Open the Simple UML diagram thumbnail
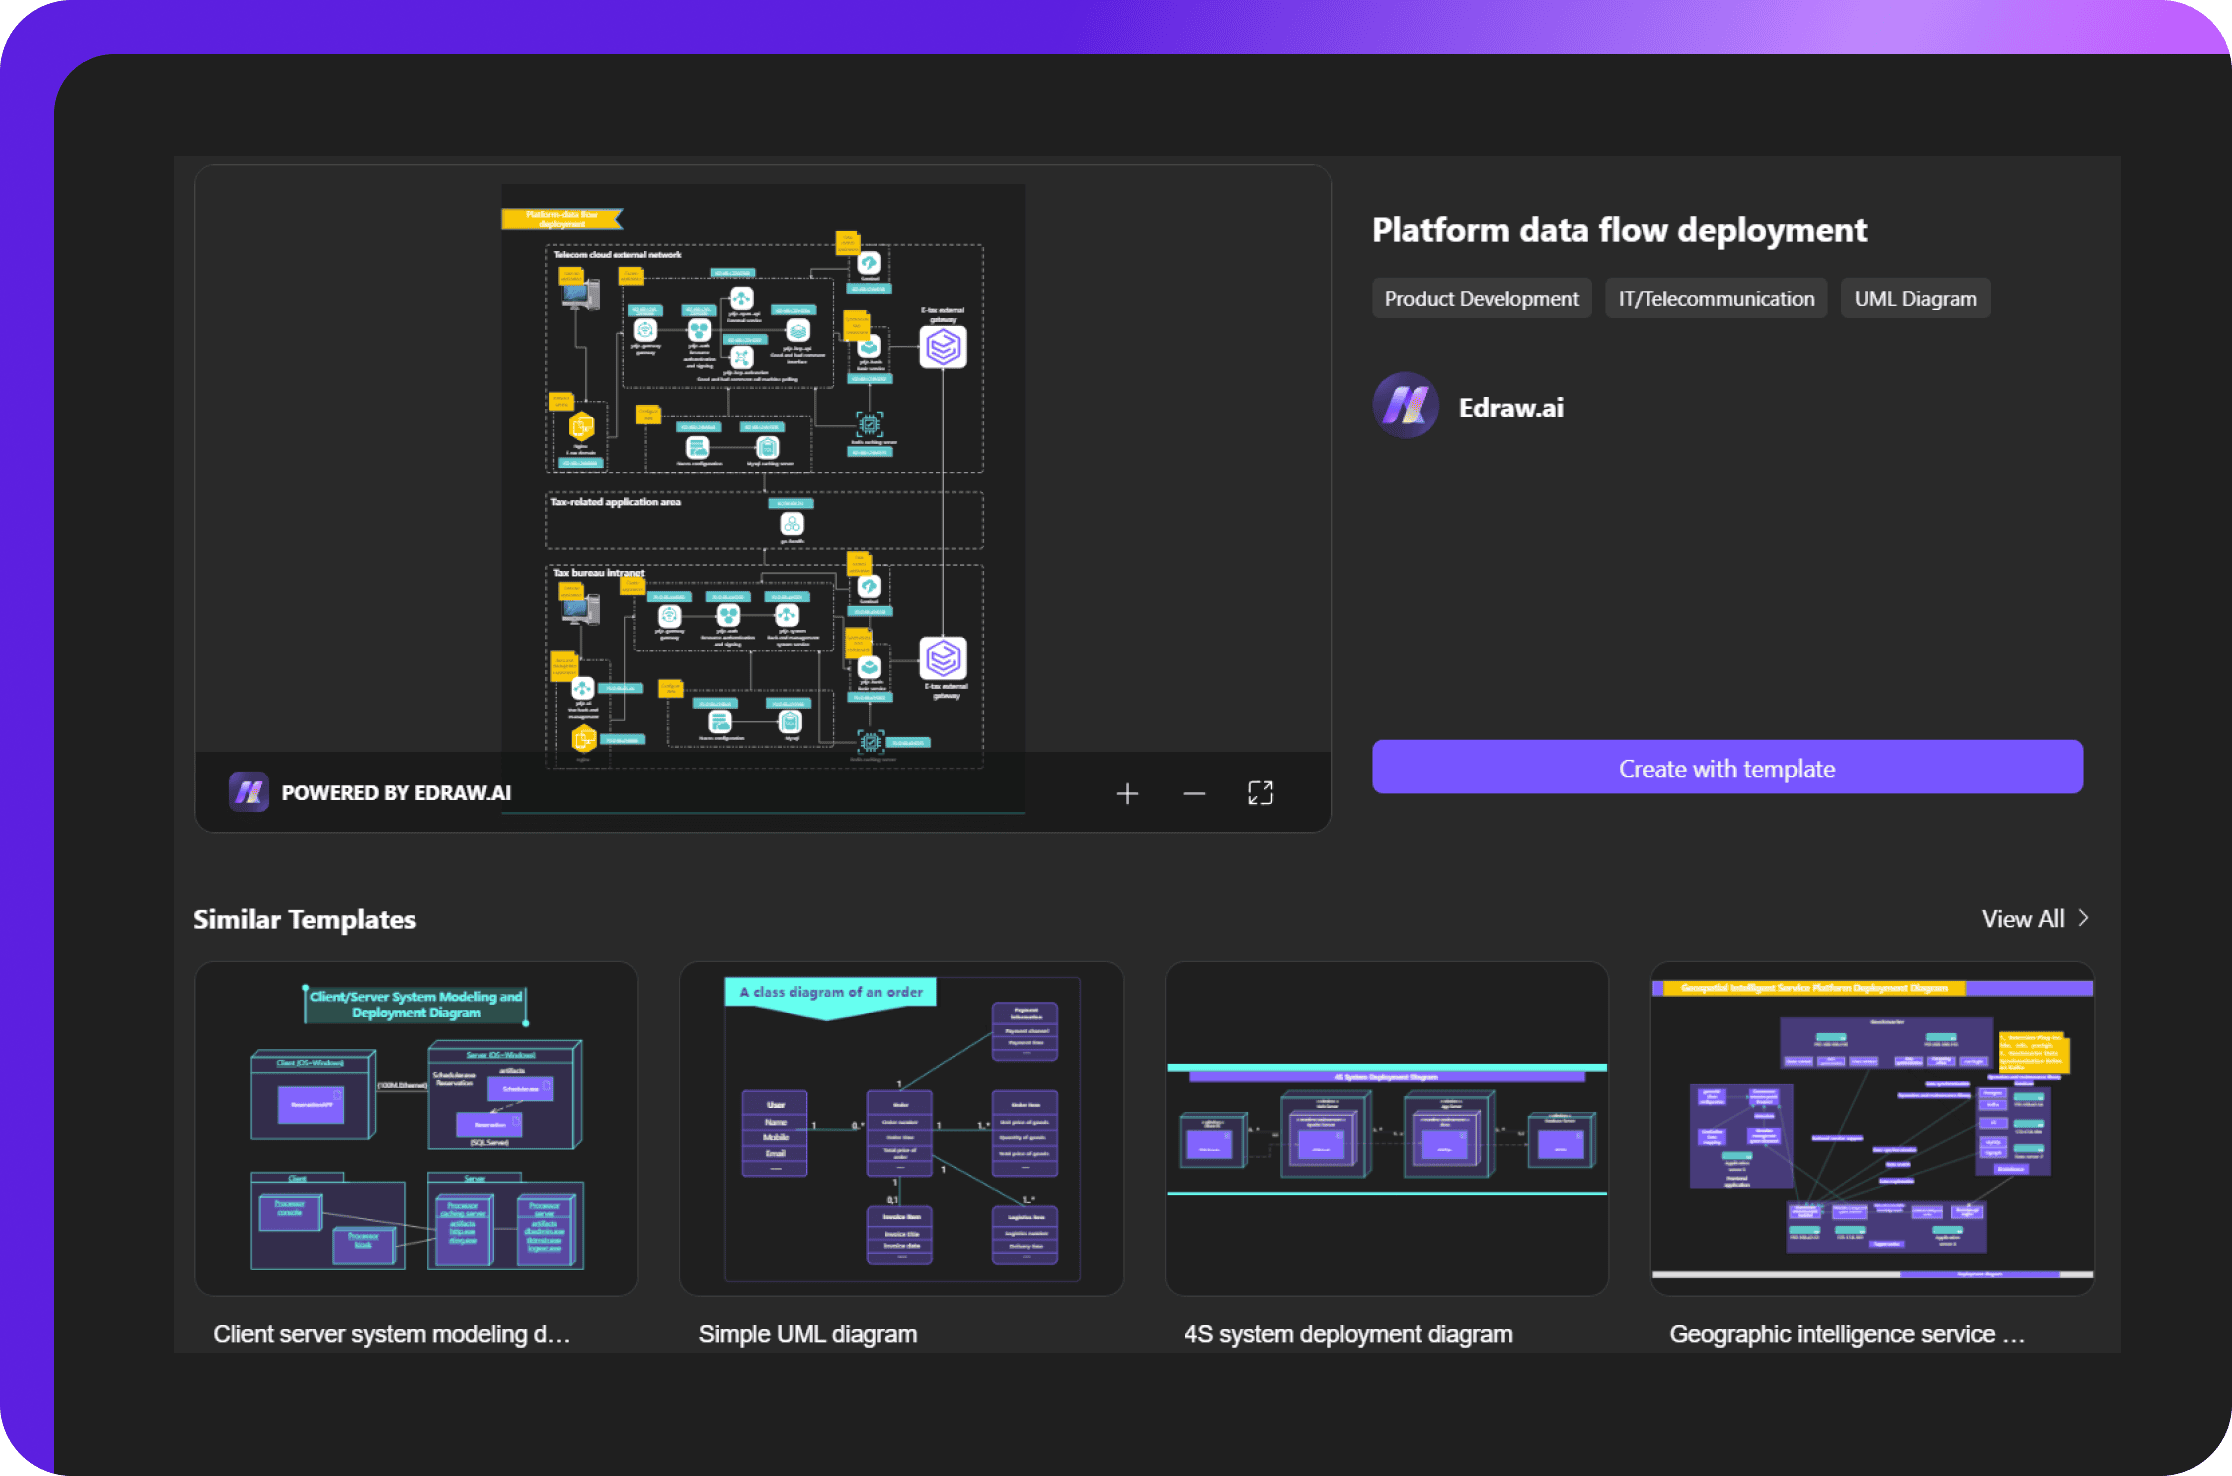This screenshot has height=1476, width=2232. (901, 1129)
